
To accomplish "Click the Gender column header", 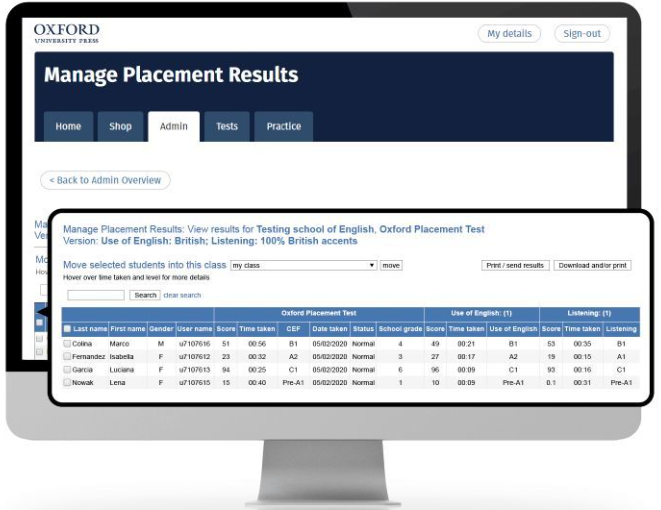I will pyautogui.click(x=161, y=329).
